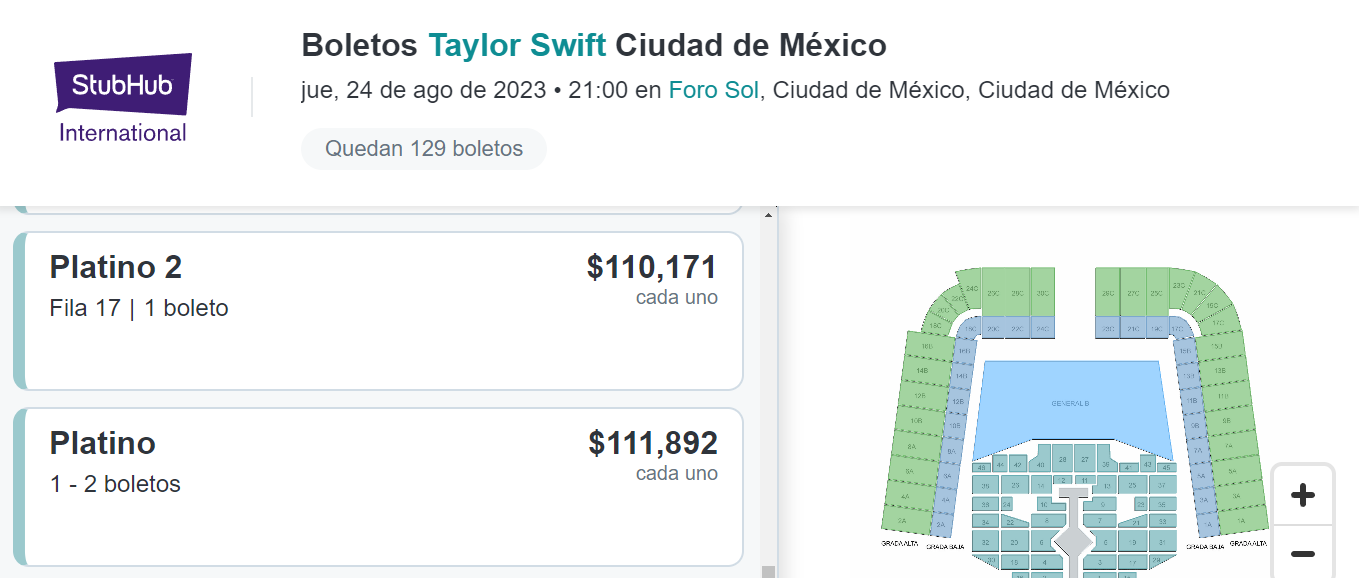
Task: Open the Foro Sol venue link
Action: (x=715, y=90)
